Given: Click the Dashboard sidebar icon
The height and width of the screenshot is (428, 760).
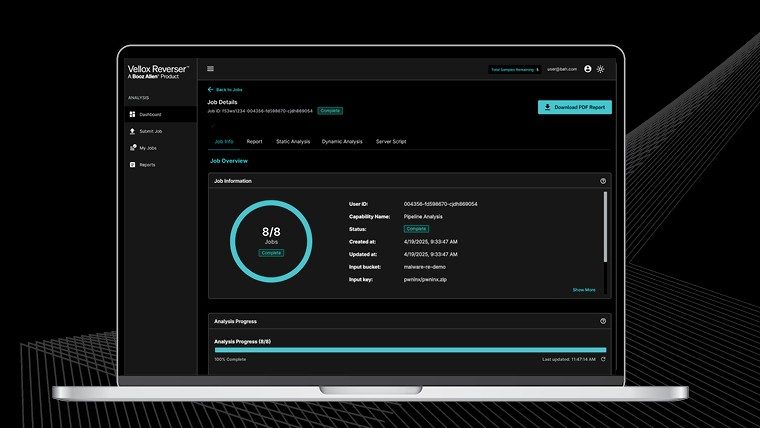Looking at the screenshot, I should click(133, 115).
